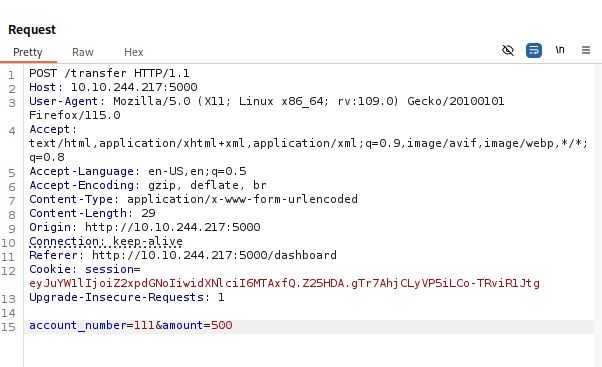Click the Referer dashboard URL
602x367 pixels.
pyautogui.click(x=214, y=255)
